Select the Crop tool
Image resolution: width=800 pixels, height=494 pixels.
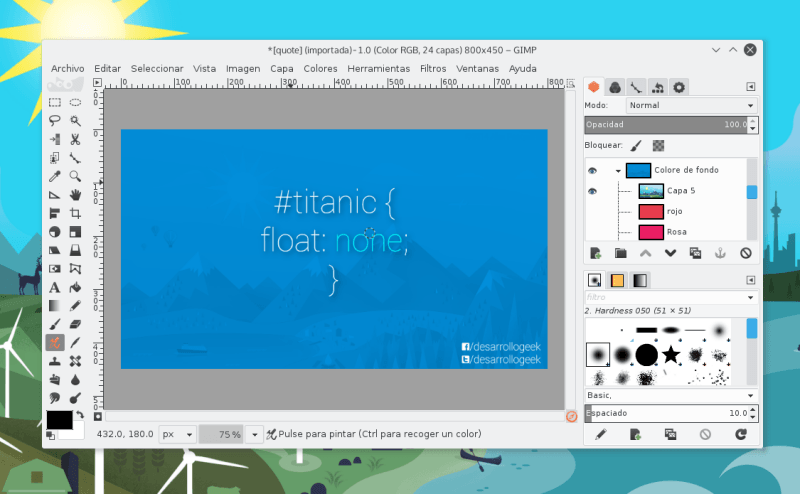point(75,213)
